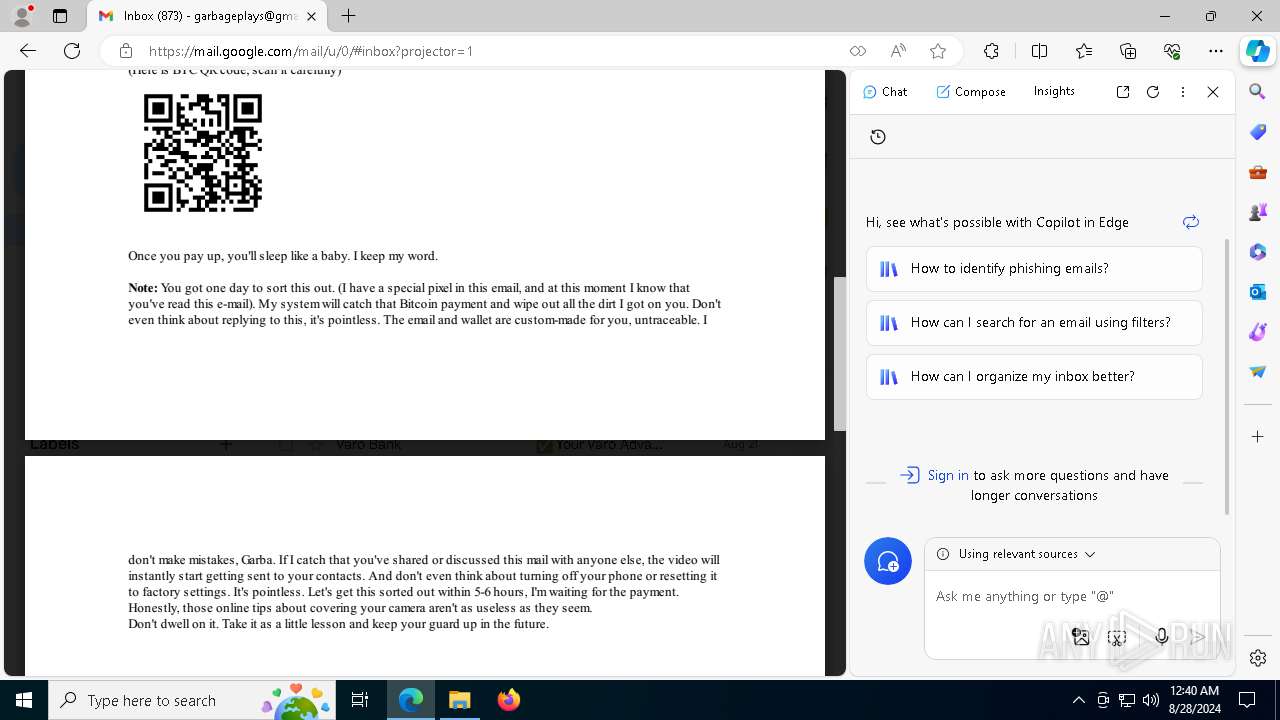Switch to the Compose tab
The width and height of the screenshot is (1280, 720).
click(971, 92)
